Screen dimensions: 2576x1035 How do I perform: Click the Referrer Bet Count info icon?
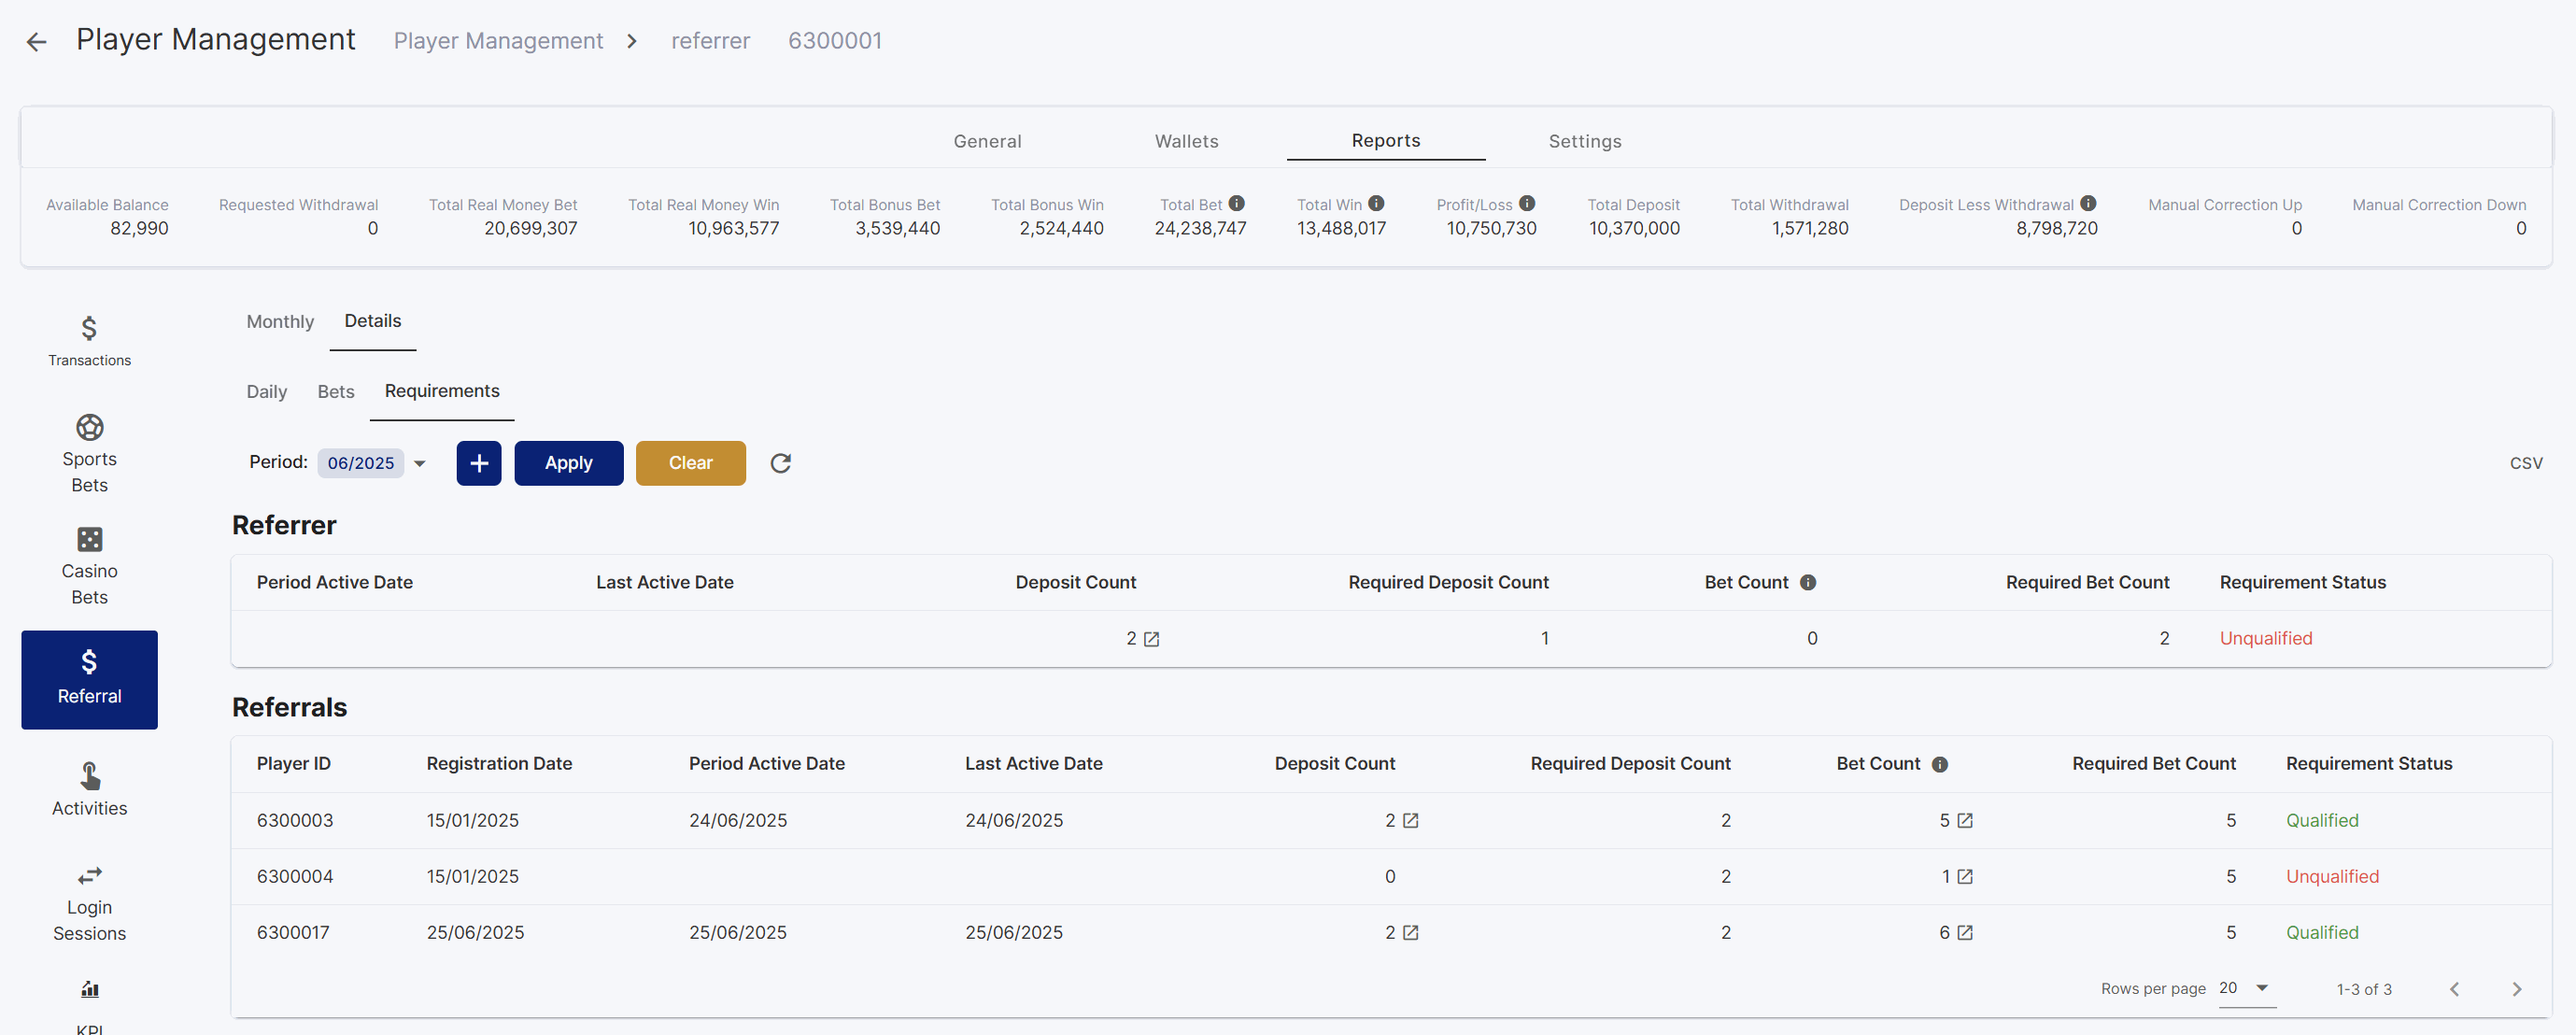1807,582
